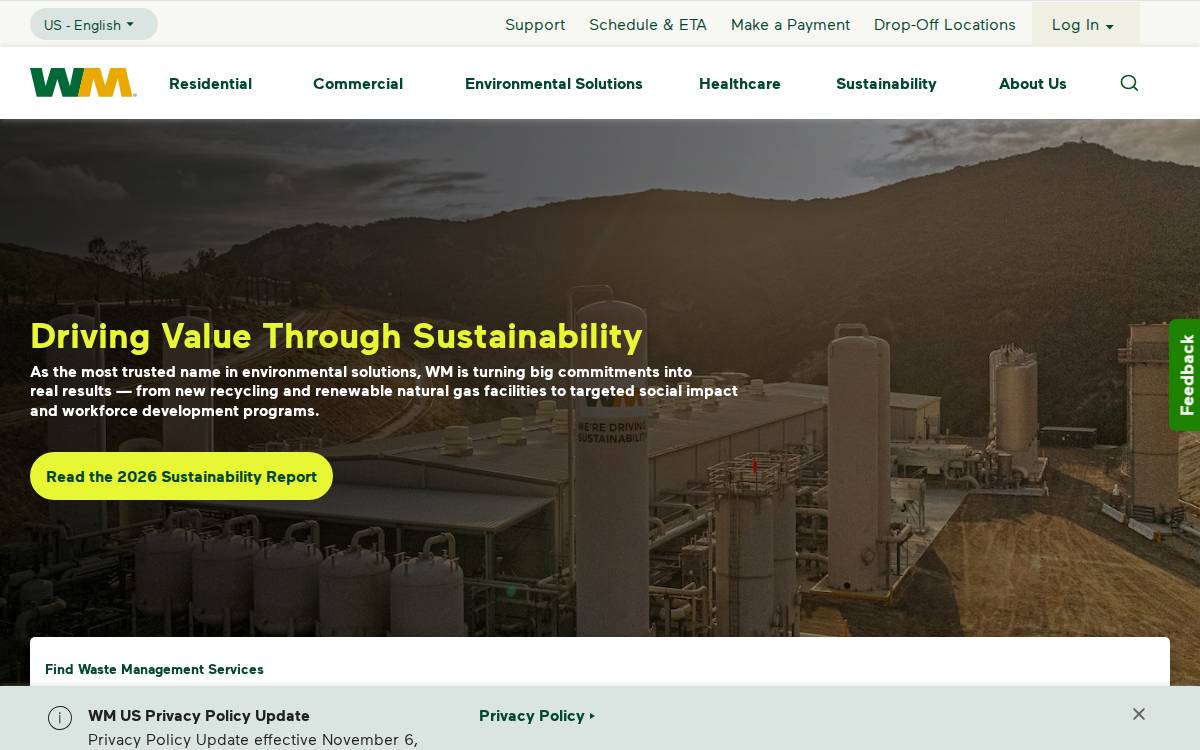Image resolution: width=1200 pixels, height=750 pixels.
Task: Open Schedule & ETA link
Action: [648, 25]
